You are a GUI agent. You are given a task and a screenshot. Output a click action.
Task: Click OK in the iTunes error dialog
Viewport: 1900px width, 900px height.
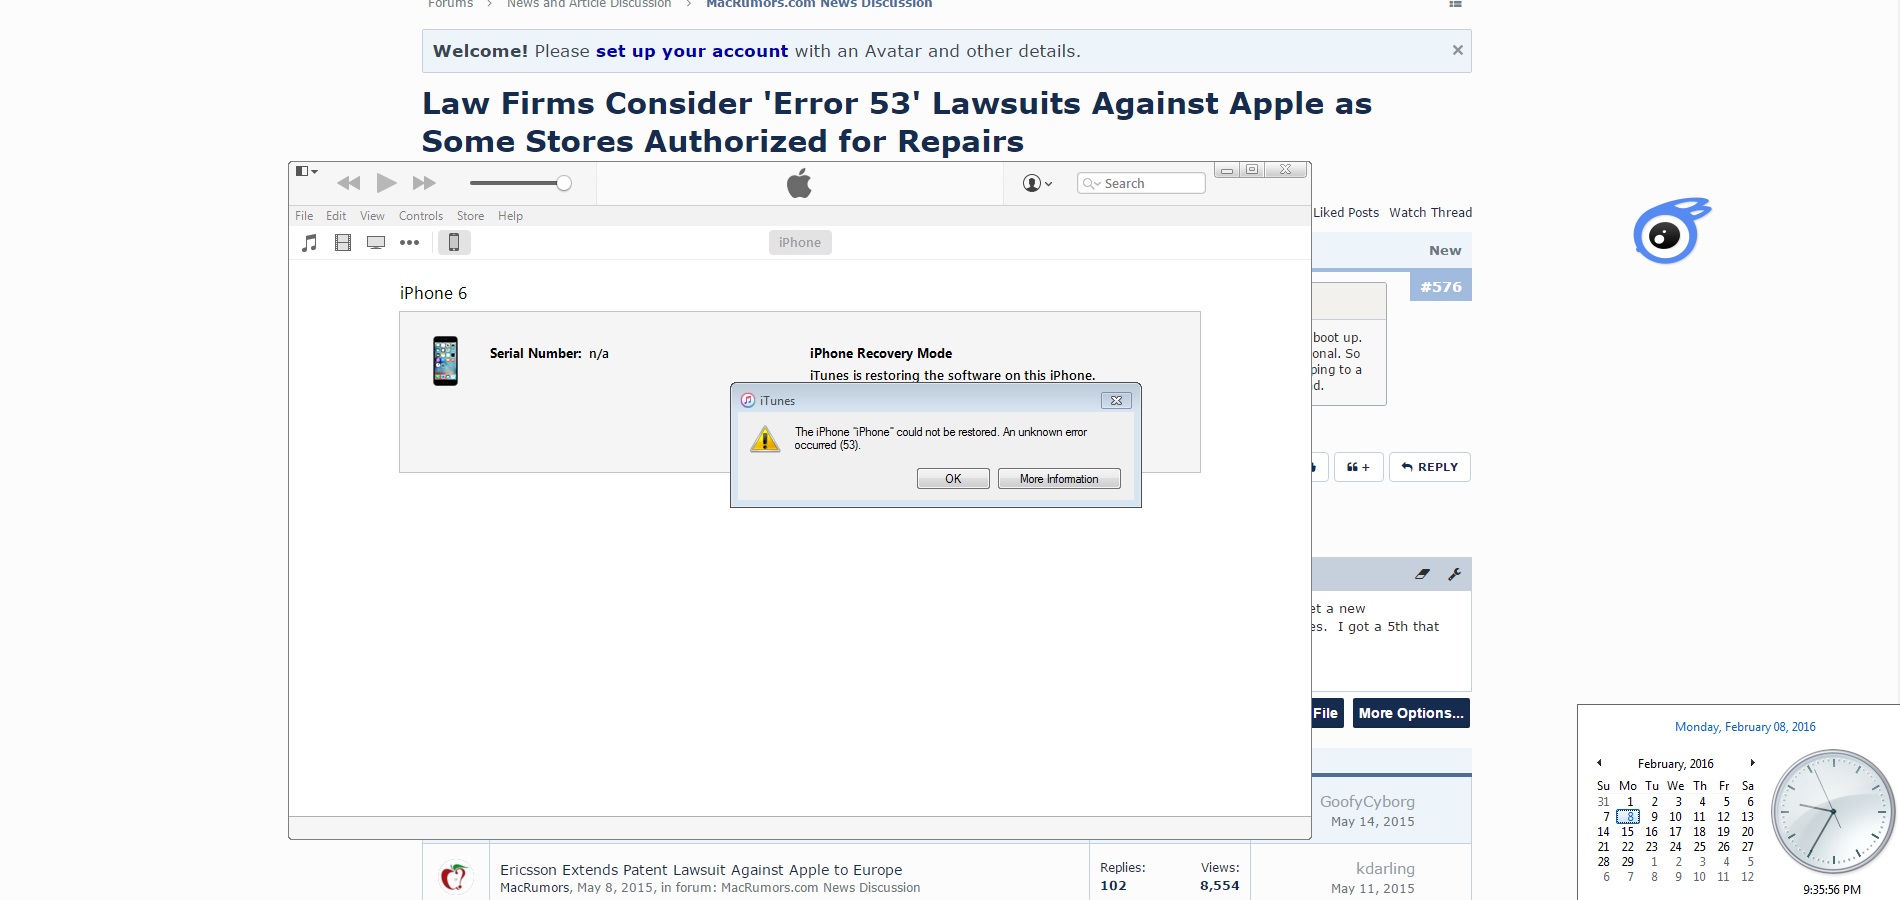(953, 479)
